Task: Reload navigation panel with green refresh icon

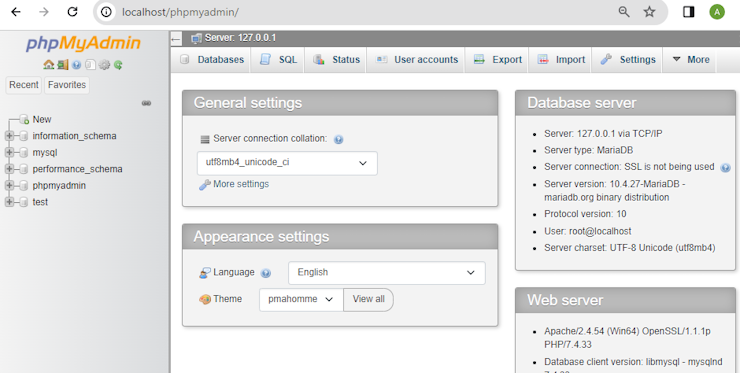Action: click(118, 65)
